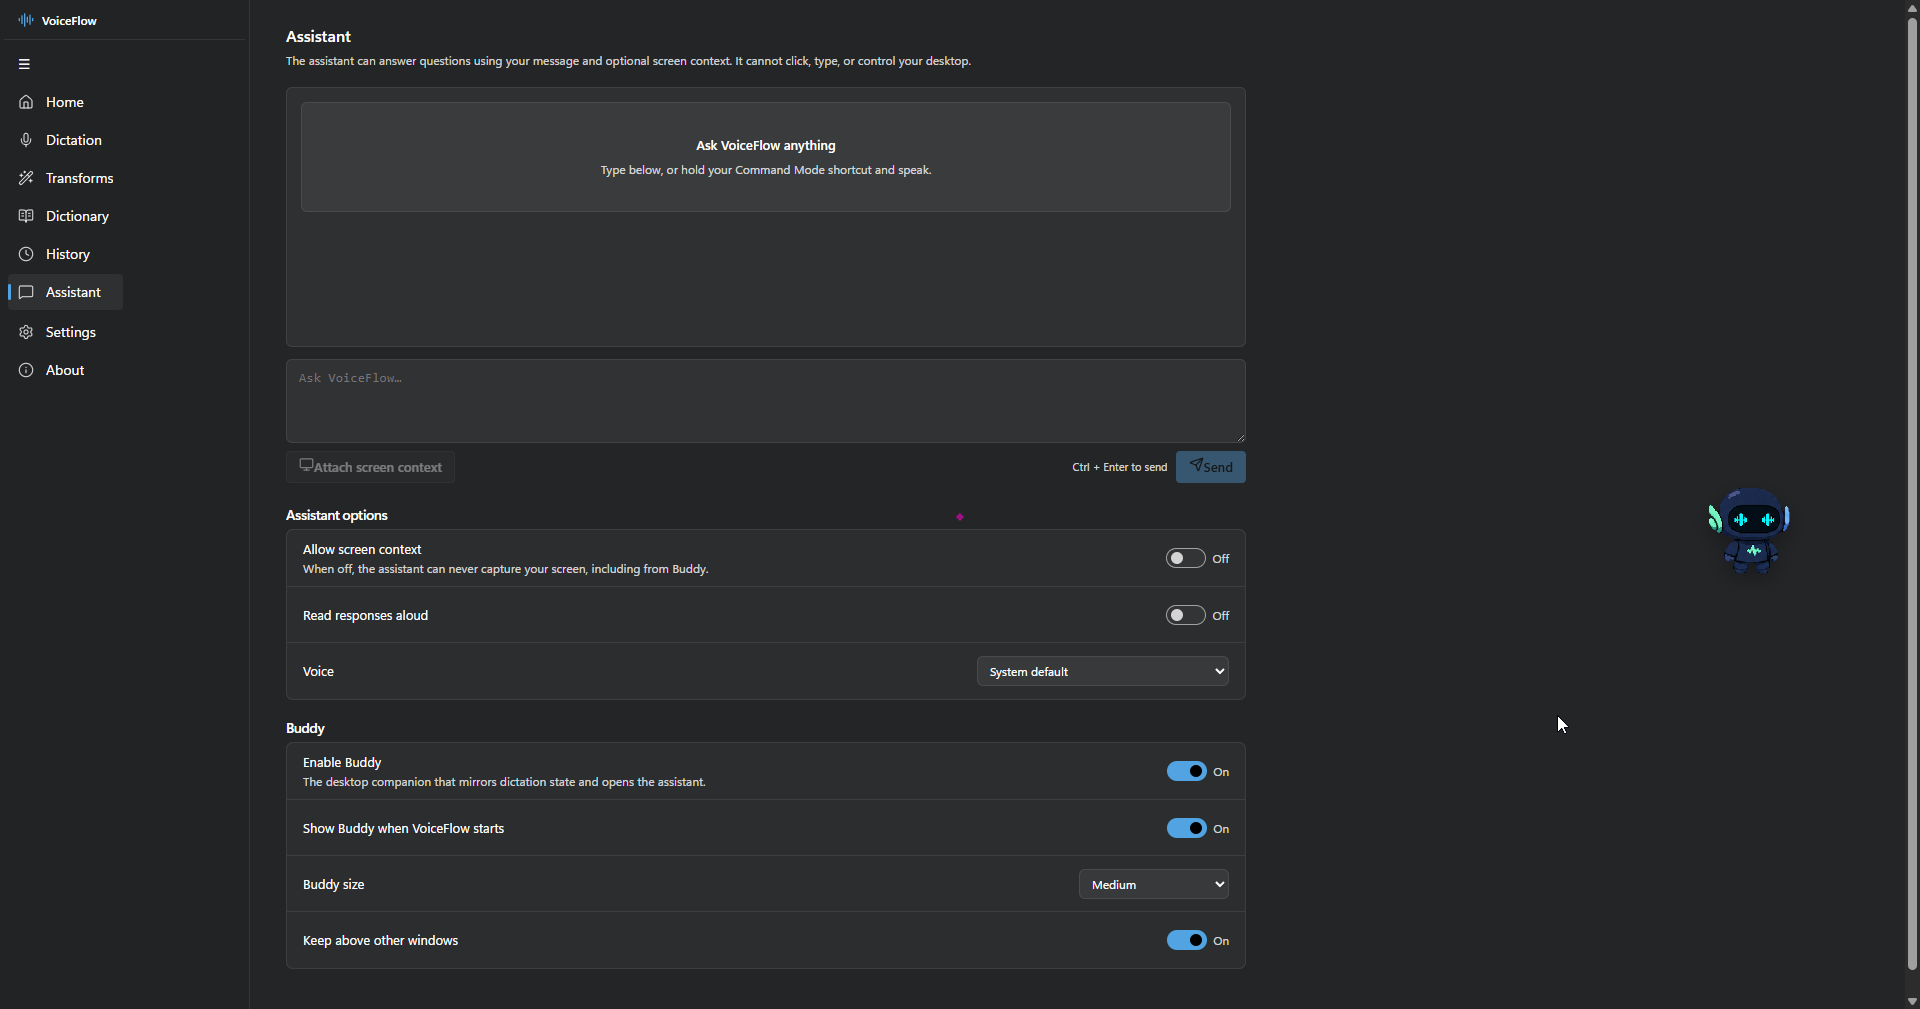The height and width of the screenshot is (1009, 1920).
Task: Click the History clock icon
Action: tap(26, 254)
